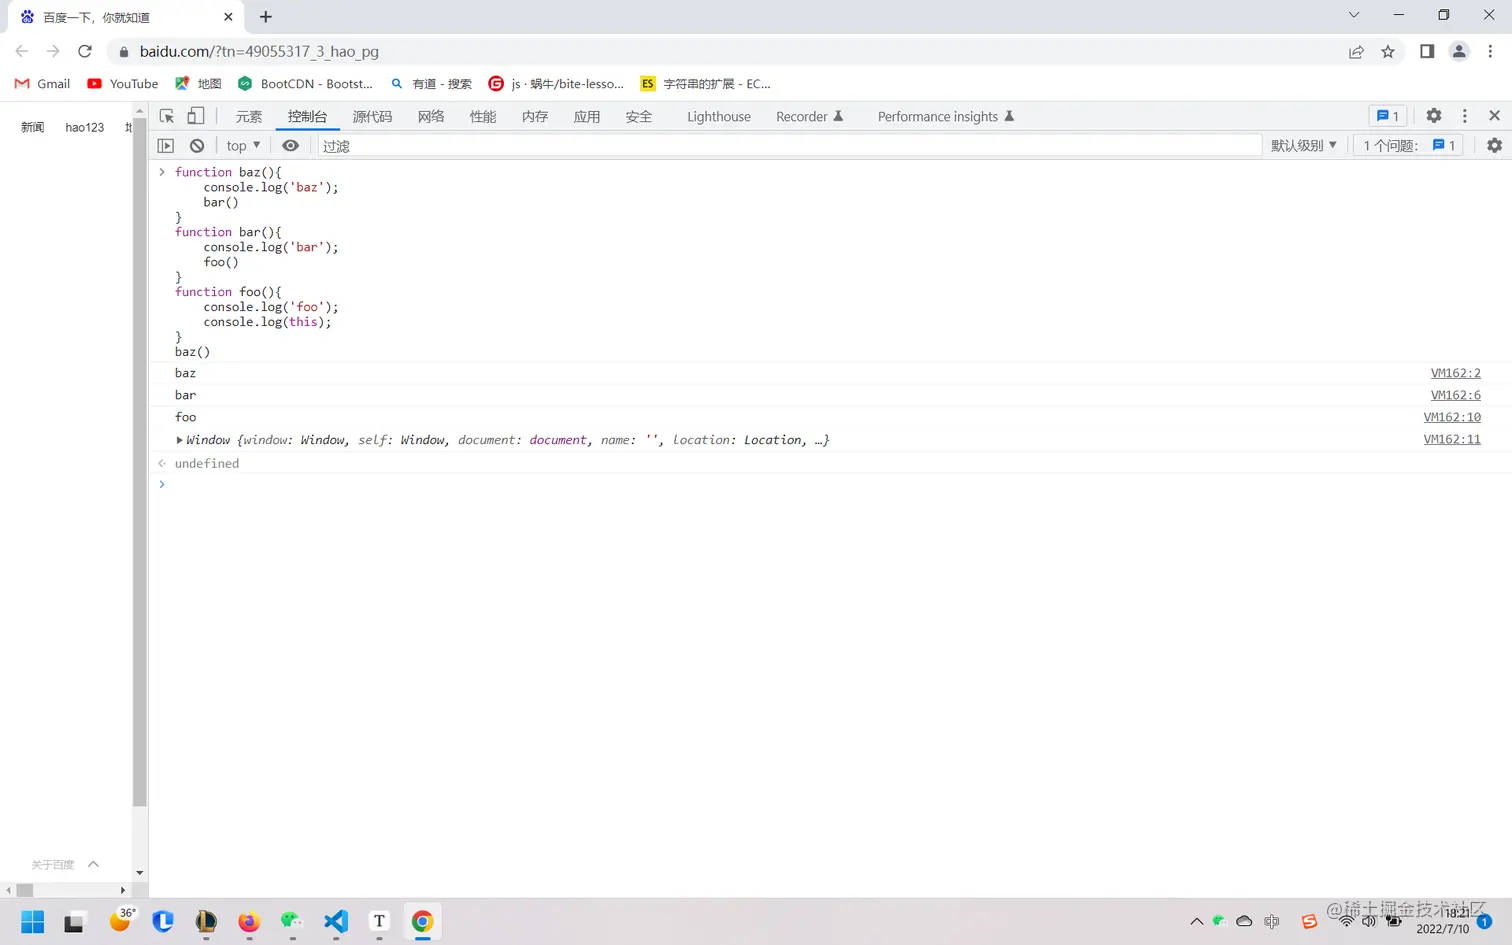
Task: Reload the page
Action: click(85, 51)
